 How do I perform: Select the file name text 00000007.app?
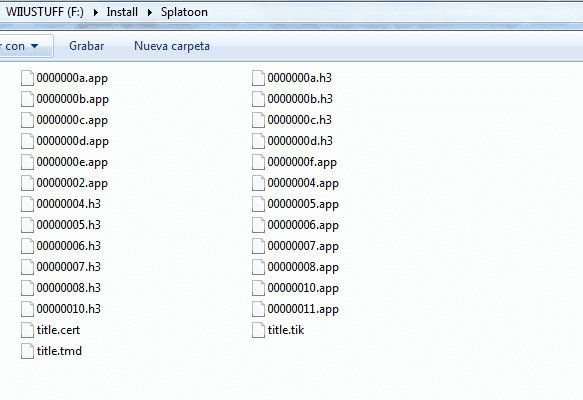point(303,246)
